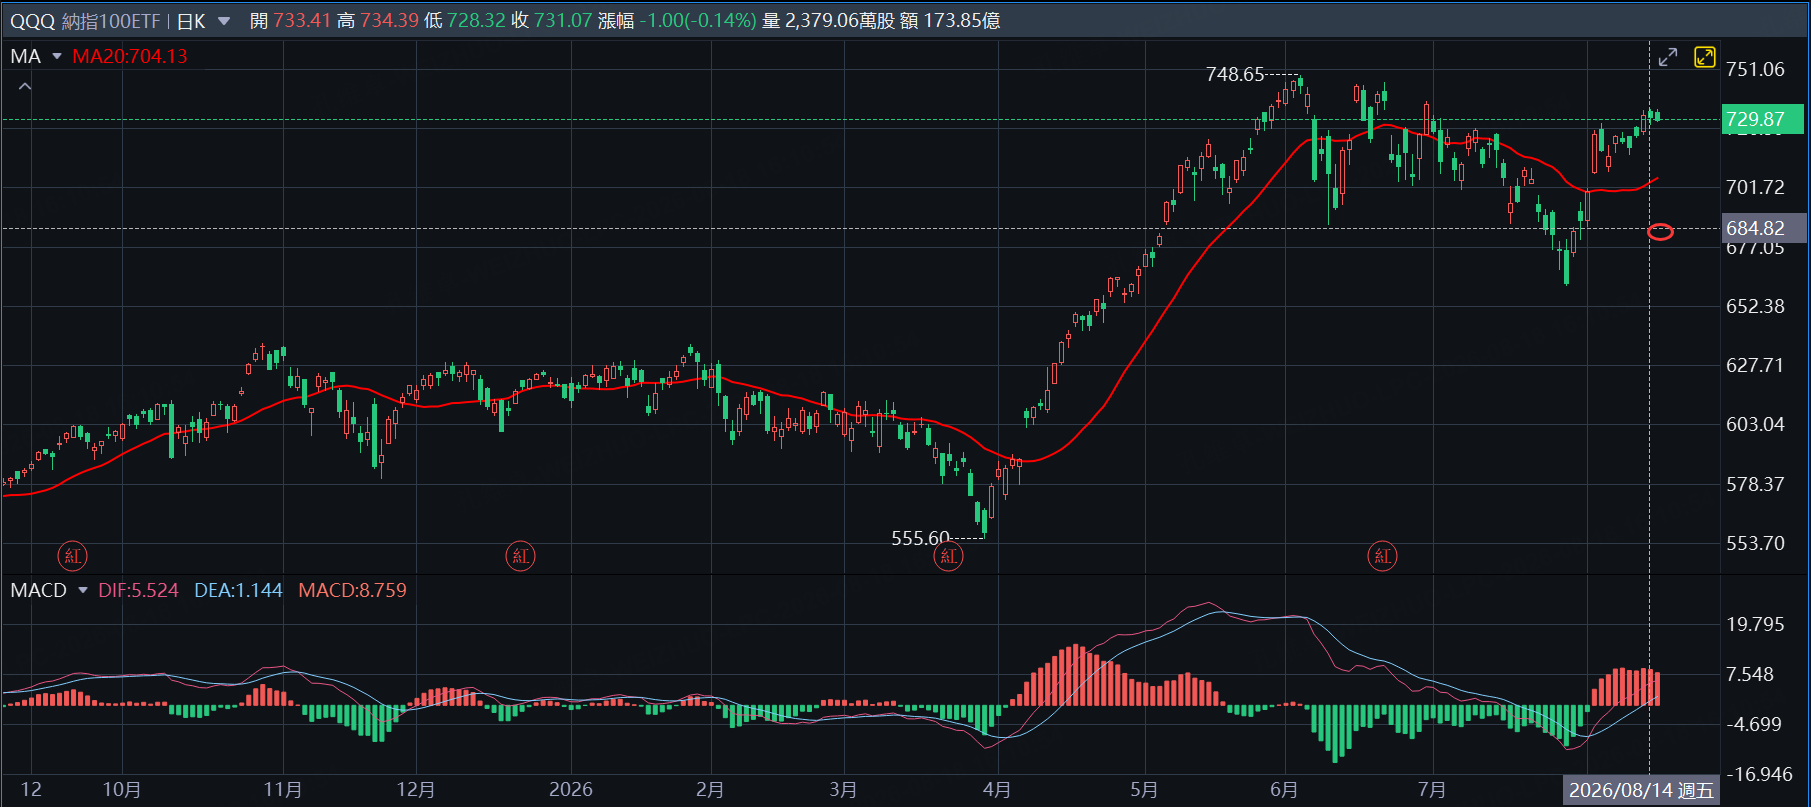
Task: Click the 751.06 price axis label
Action: click(1755, 69)
